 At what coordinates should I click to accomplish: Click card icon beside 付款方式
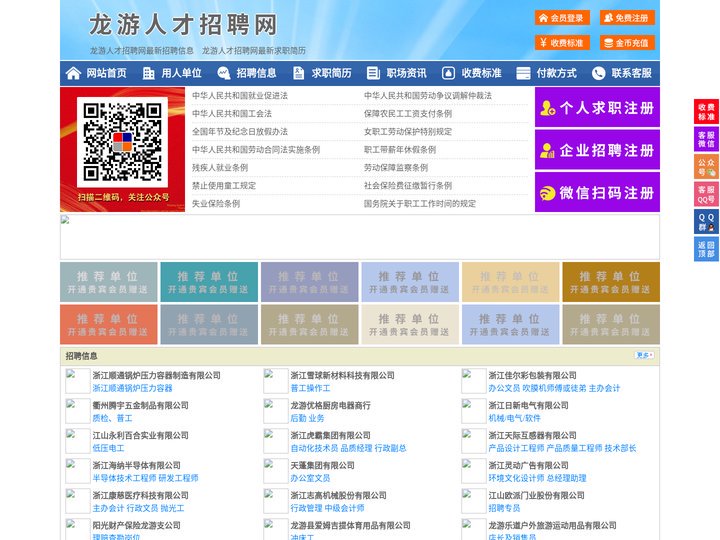click(x=523, y=73)
